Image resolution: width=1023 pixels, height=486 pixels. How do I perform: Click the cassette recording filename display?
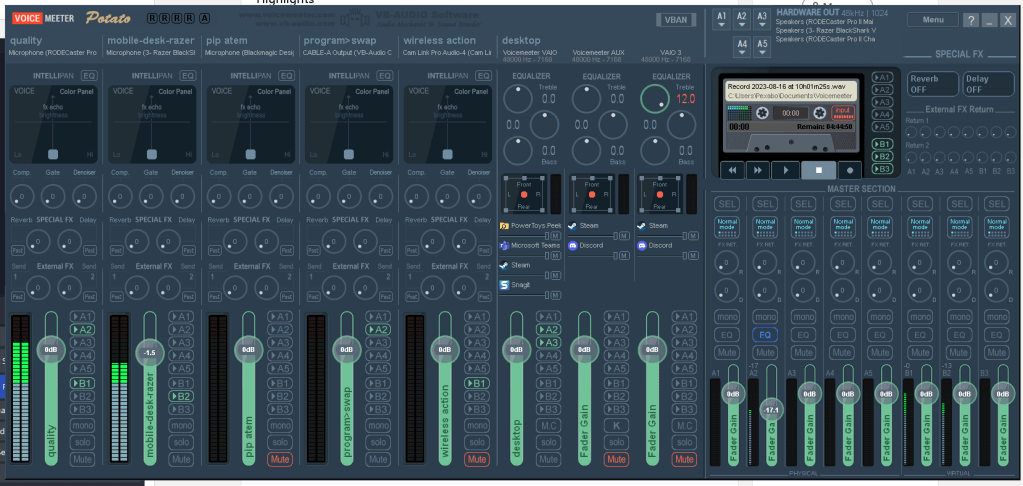(x=789, y=91)
